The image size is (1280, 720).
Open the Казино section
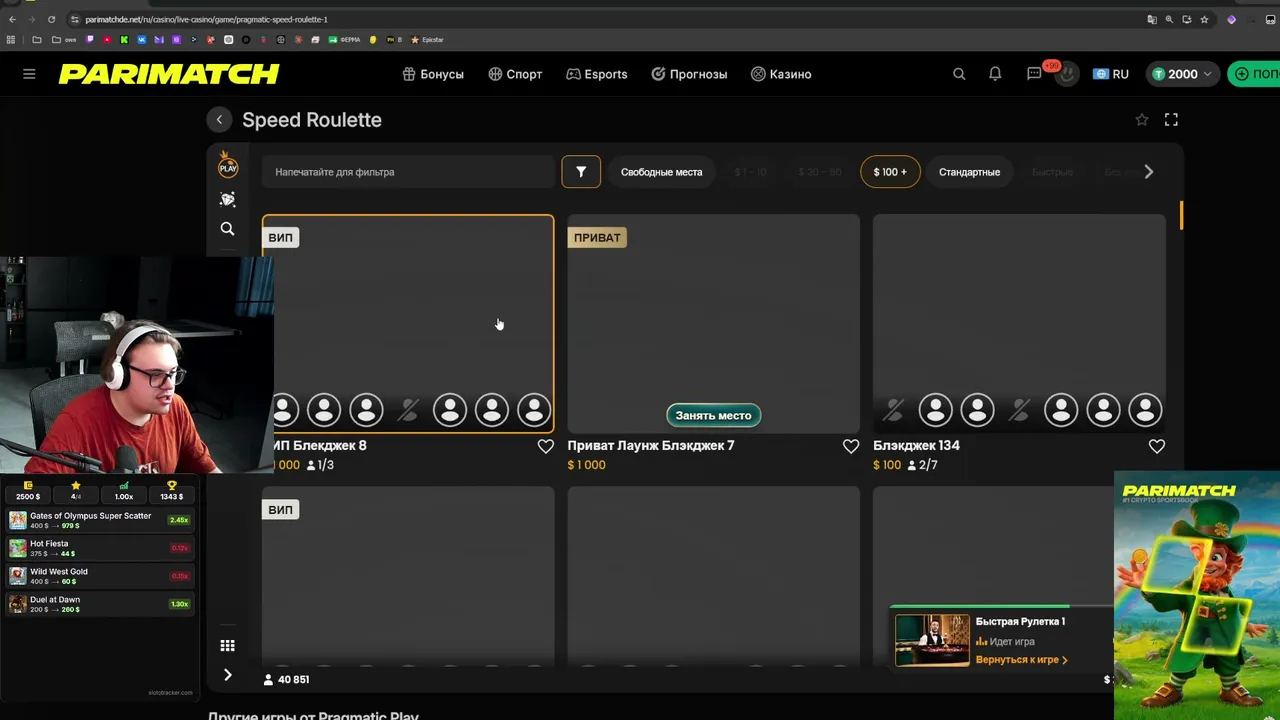(x=781, y=74)
